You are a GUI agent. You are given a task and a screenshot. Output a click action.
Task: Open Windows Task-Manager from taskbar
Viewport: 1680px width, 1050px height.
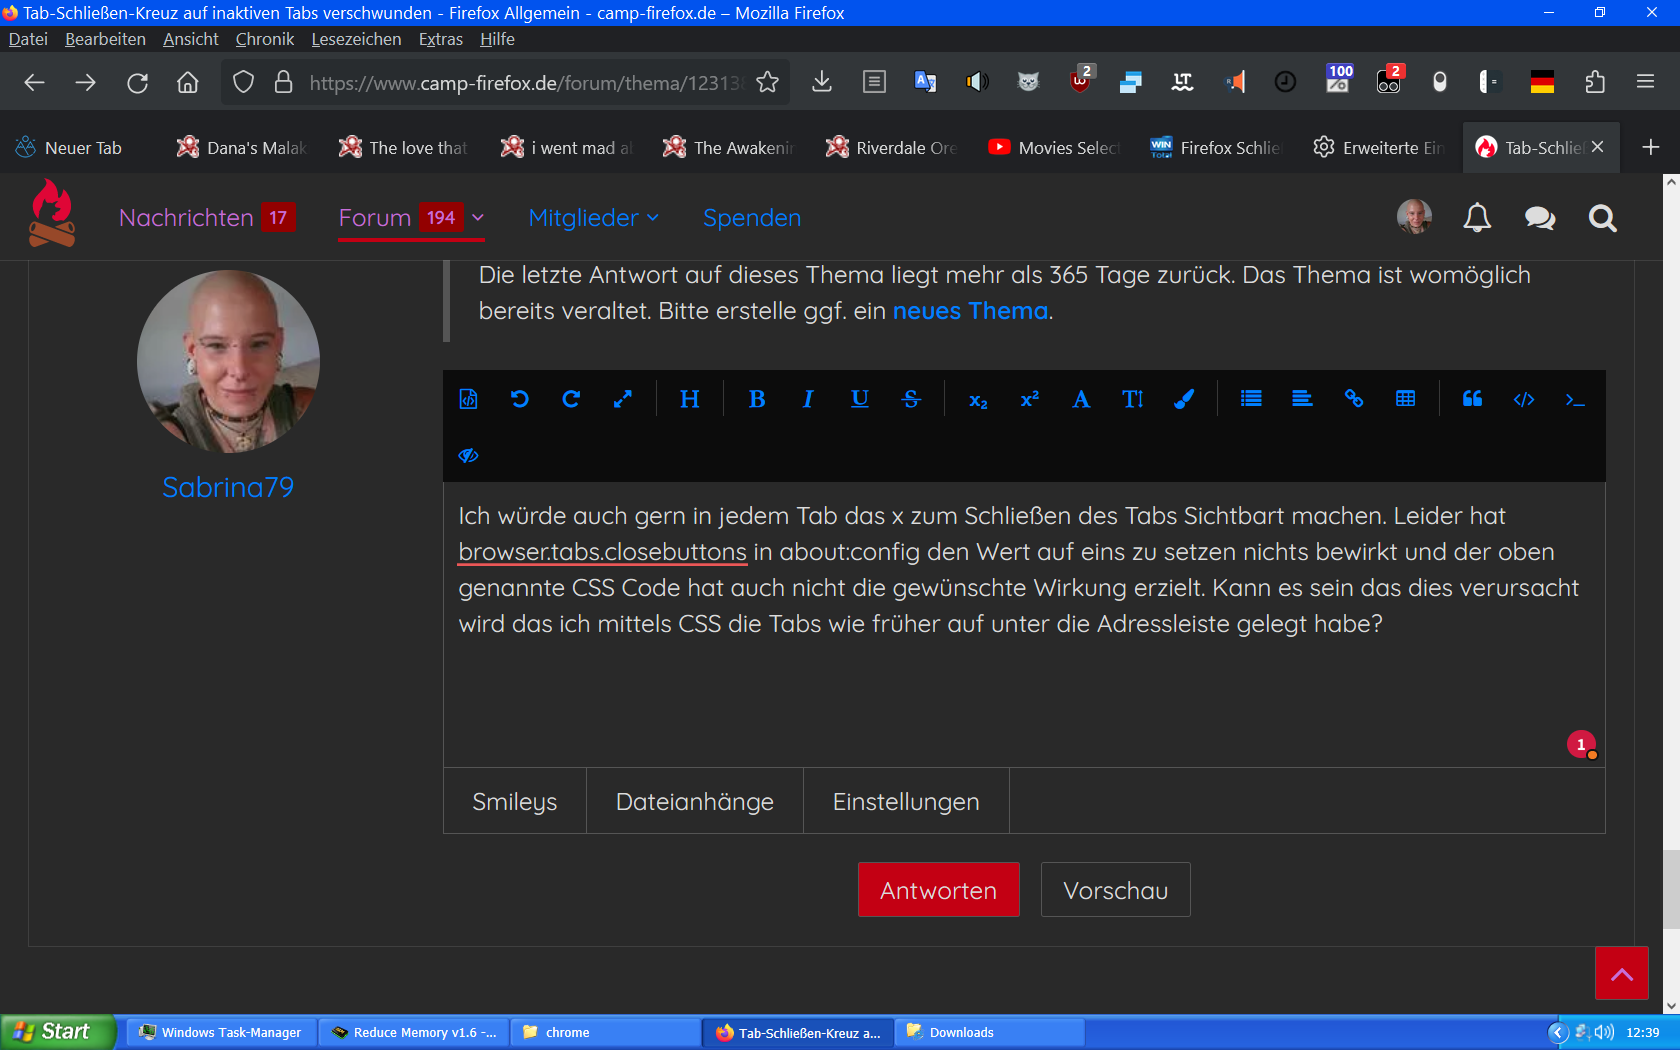pos(220,1032)
